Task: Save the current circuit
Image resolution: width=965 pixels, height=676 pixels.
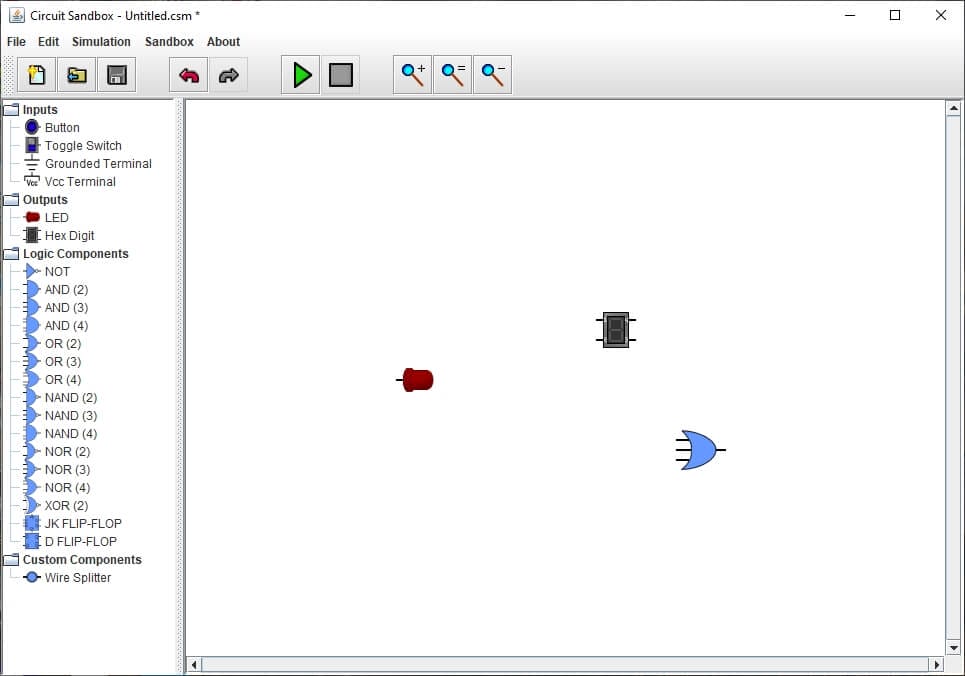Action: tap(117, 74)
